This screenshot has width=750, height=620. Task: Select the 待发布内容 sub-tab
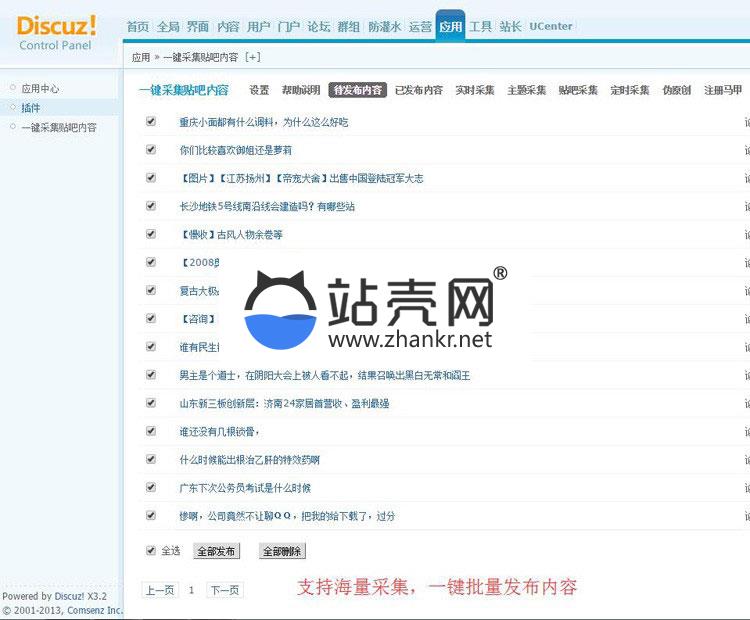[x=357, y=90]
